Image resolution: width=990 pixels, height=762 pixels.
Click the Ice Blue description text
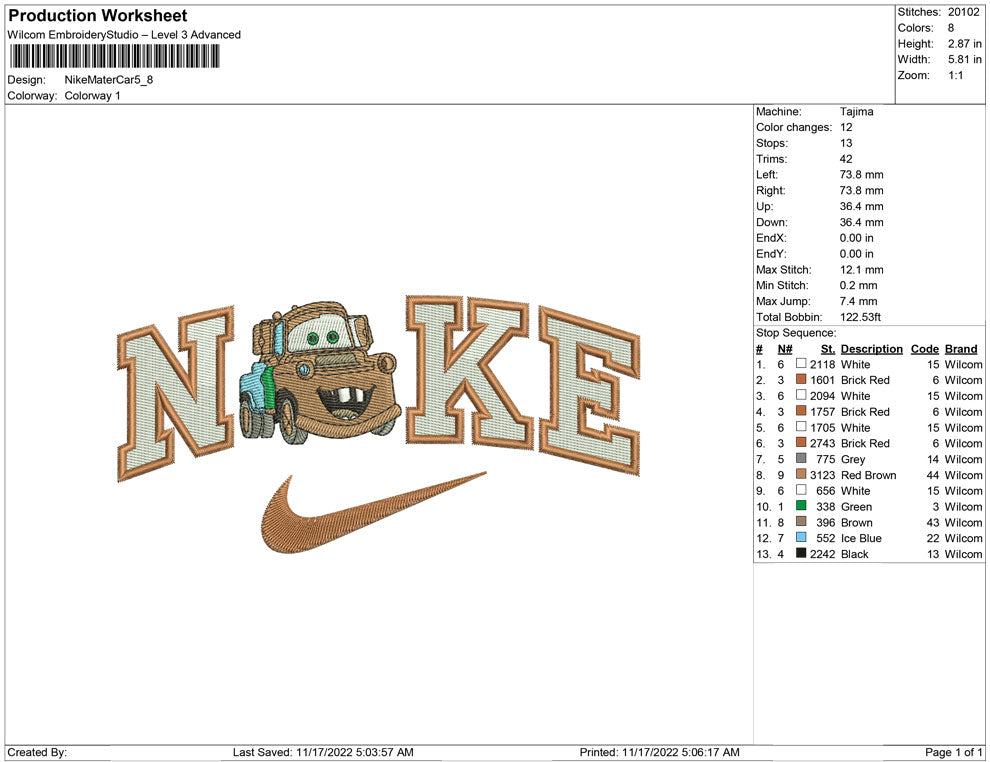pos(861,538)
